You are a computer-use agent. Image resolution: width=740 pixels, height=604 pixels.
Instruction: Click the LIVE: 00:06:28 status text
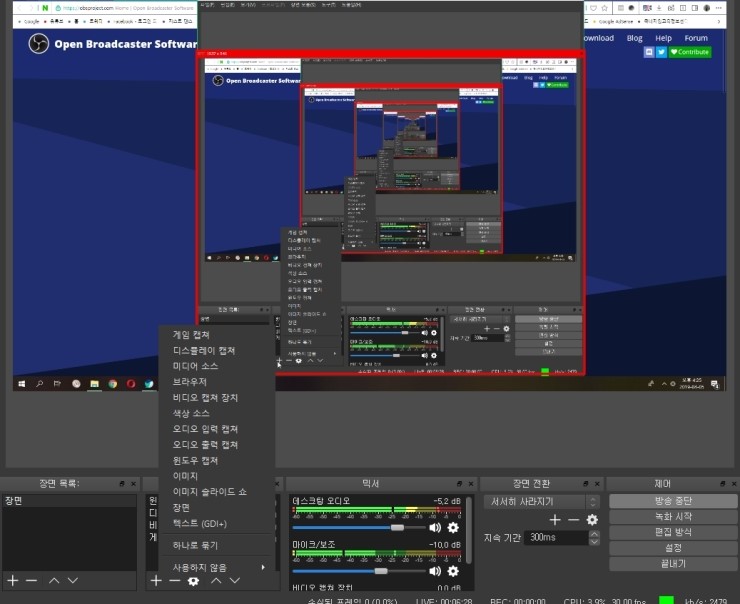tap(444, 601)
